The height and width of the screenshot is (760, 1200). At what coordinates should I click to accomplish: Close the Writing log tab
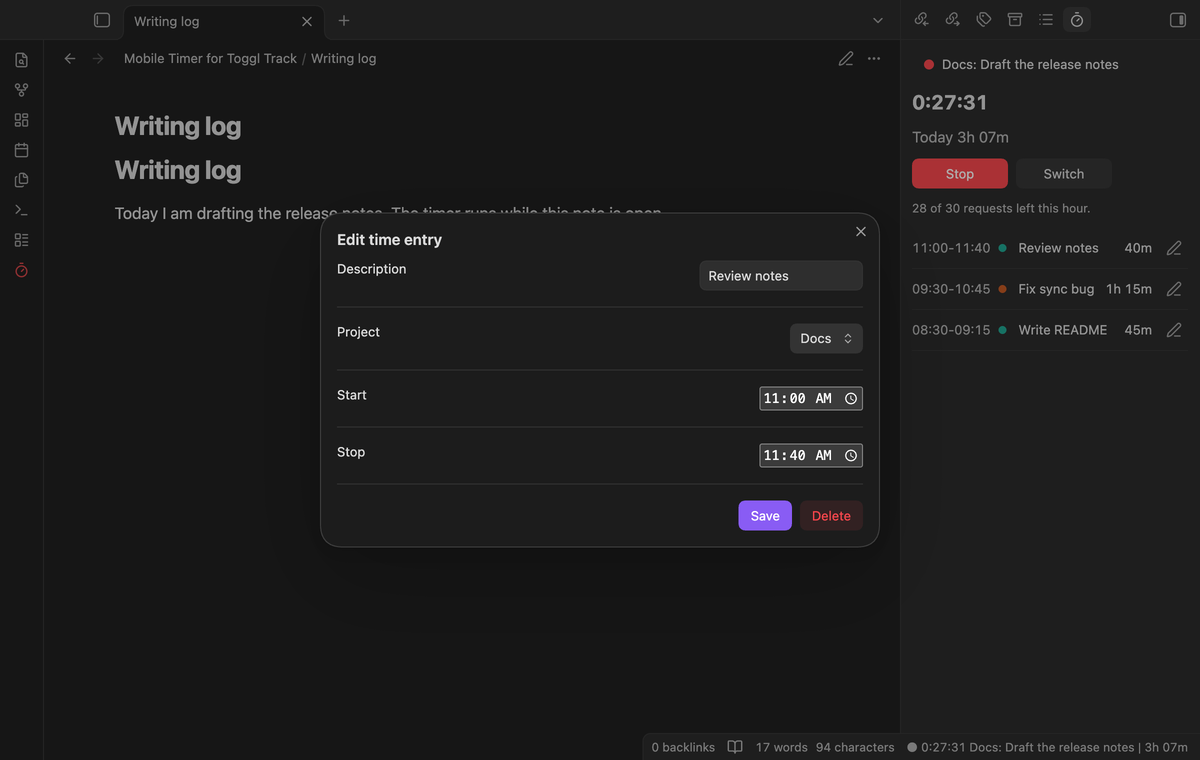click(306, 21)
